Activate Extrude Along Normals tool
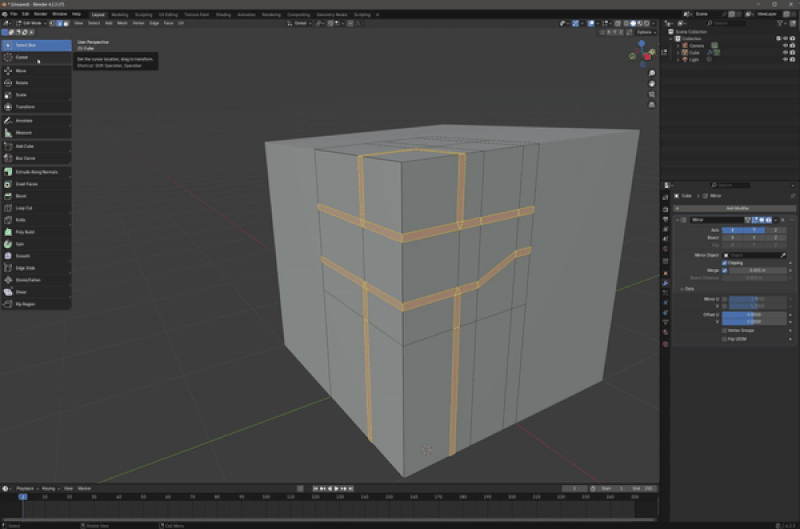 (x=36, y=172)
